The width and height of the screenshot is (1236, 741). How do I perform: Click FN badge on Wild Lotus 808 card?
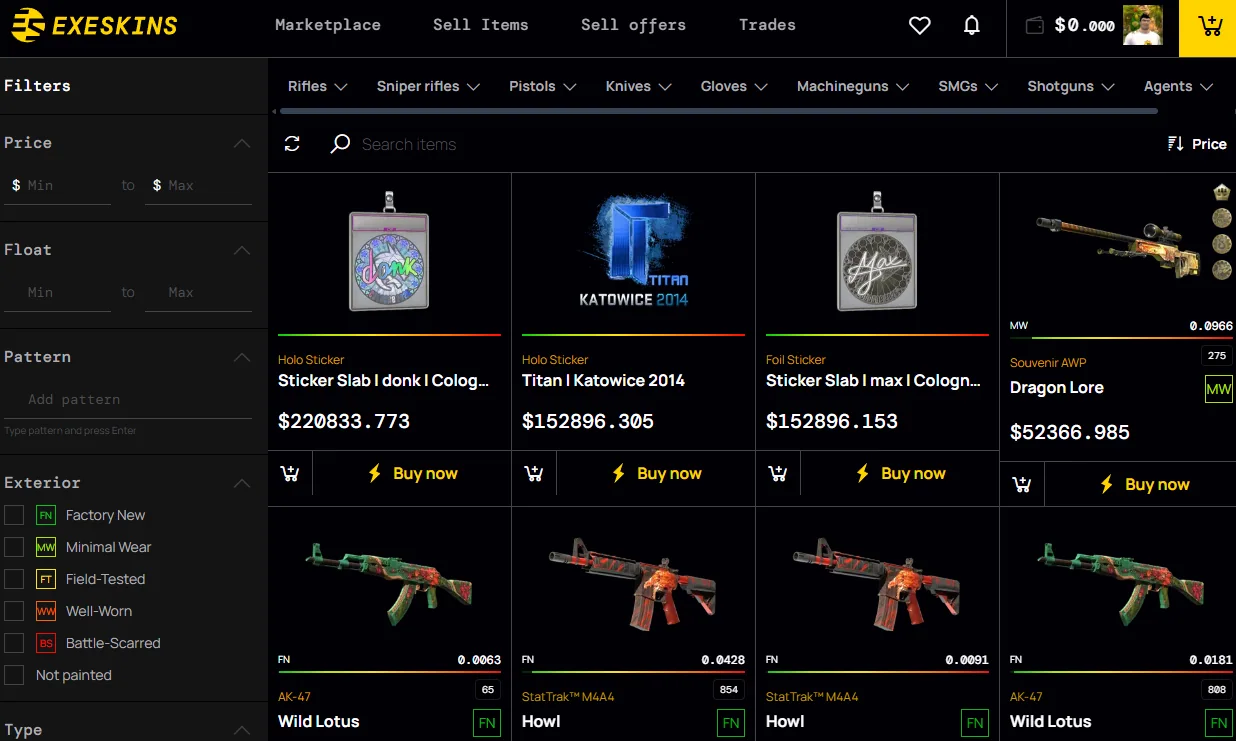[x=1219, y=723]
